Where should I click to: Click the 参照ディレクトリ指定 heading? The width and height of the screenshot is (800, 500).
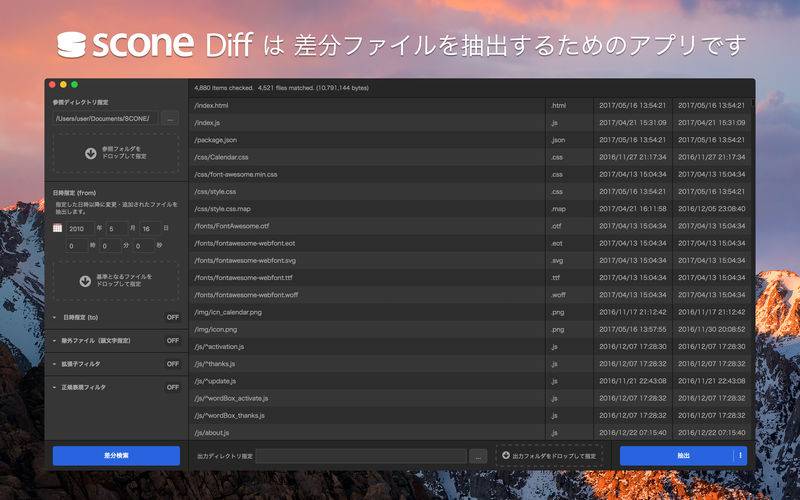pyautogui.click(x=80, y=103)
